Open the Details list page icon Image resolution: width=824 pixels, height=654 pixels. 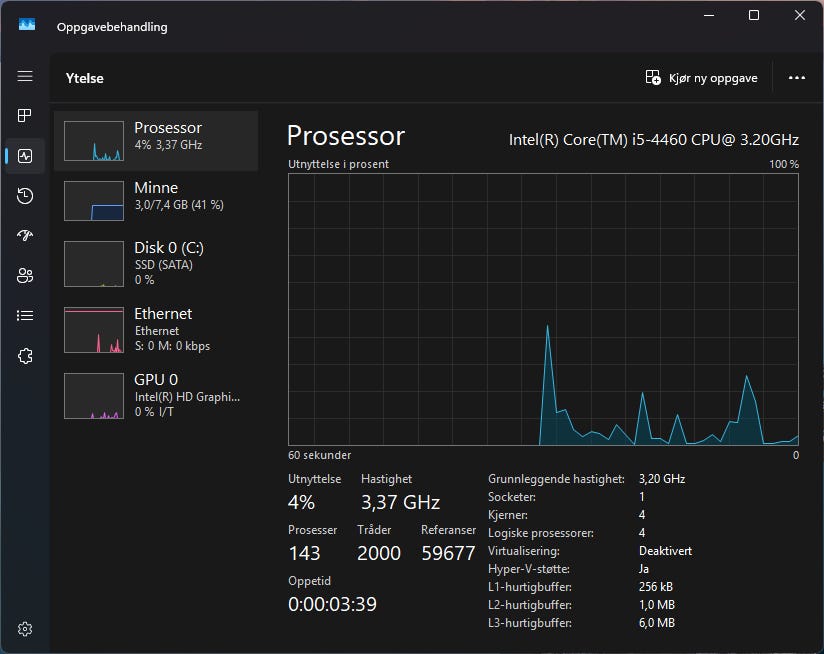[x=25, y=315]
